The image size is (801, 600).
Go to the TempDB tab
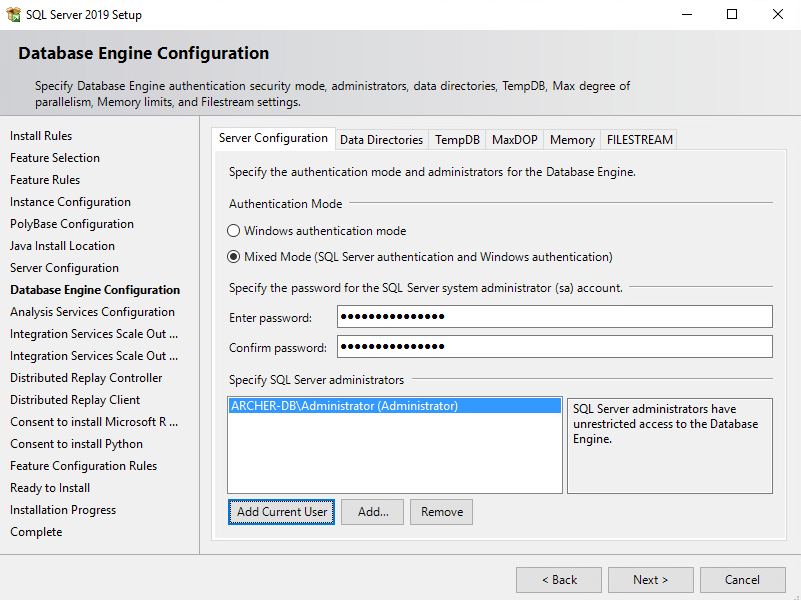coord(457,140)
